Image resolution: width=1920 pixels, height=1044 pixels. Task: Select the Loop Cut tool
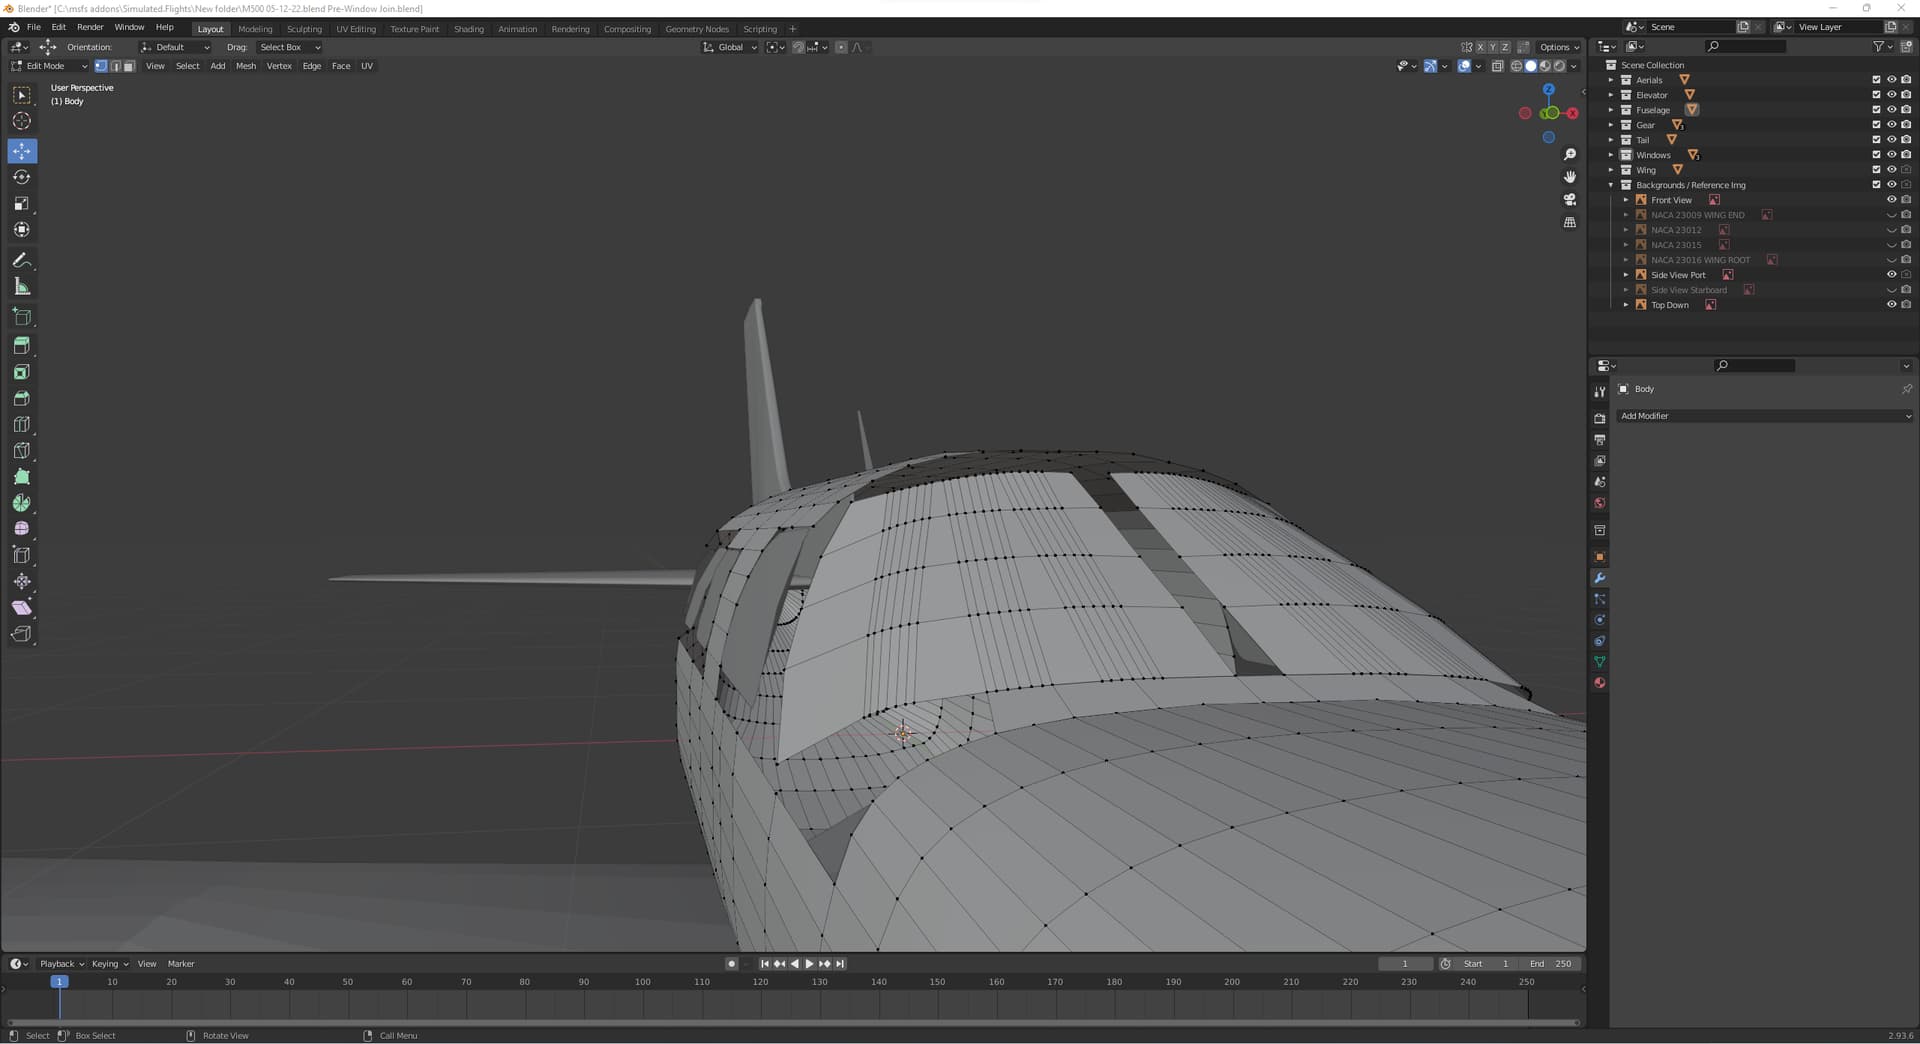[22, 425]
